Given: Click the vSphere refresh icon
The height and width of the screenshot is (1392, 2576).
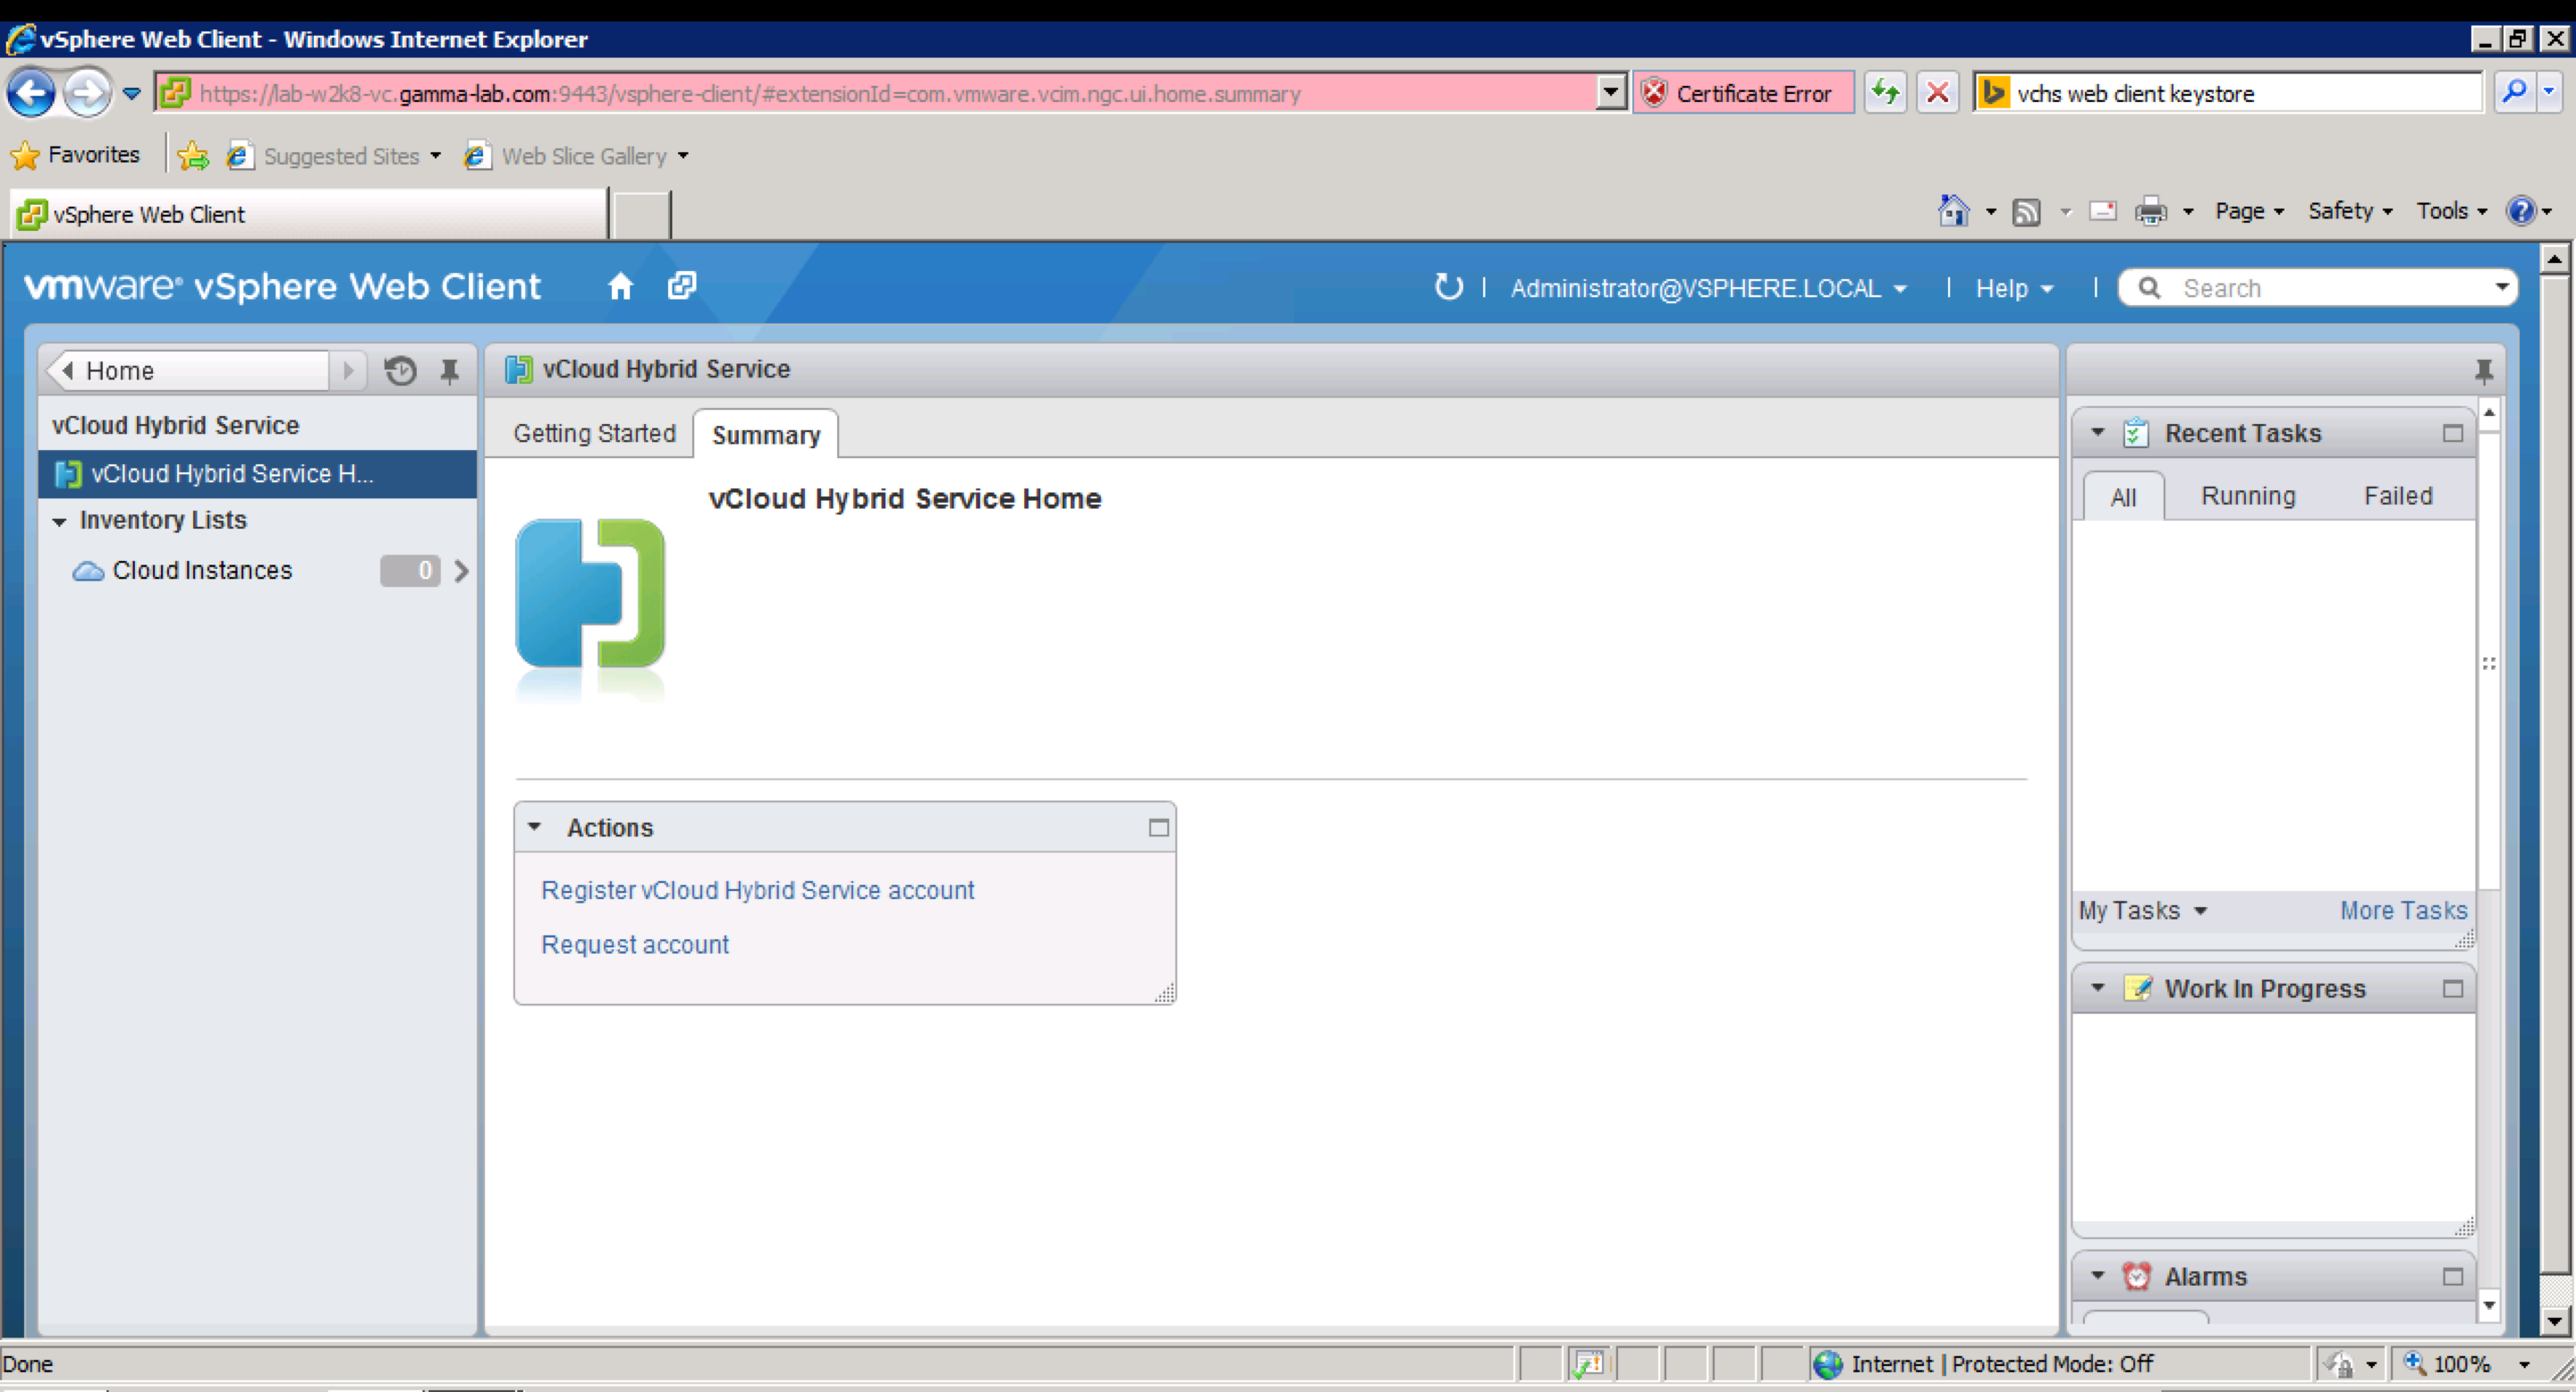Looking at the screenshot, I should click(1447, 287).
